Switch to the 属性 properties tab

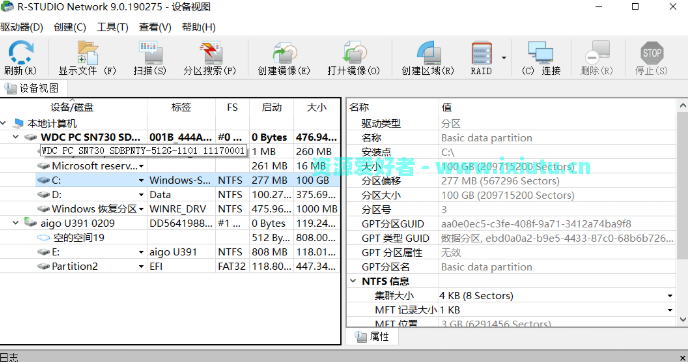point(373,337)
